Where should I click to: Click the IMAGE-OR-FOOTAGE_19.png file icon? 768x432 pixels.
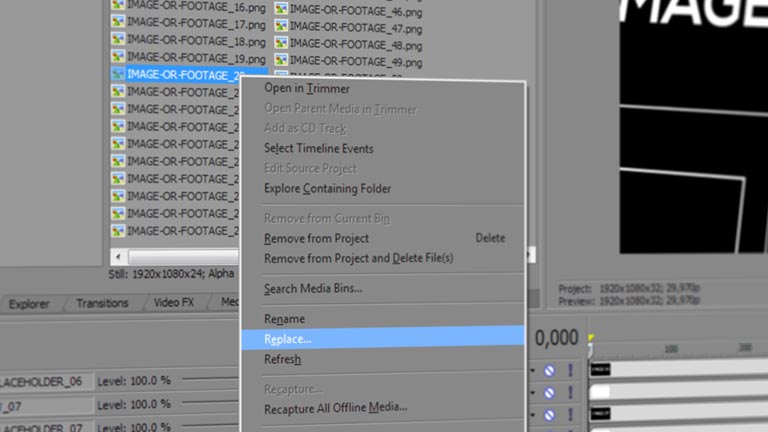(118, 56)
